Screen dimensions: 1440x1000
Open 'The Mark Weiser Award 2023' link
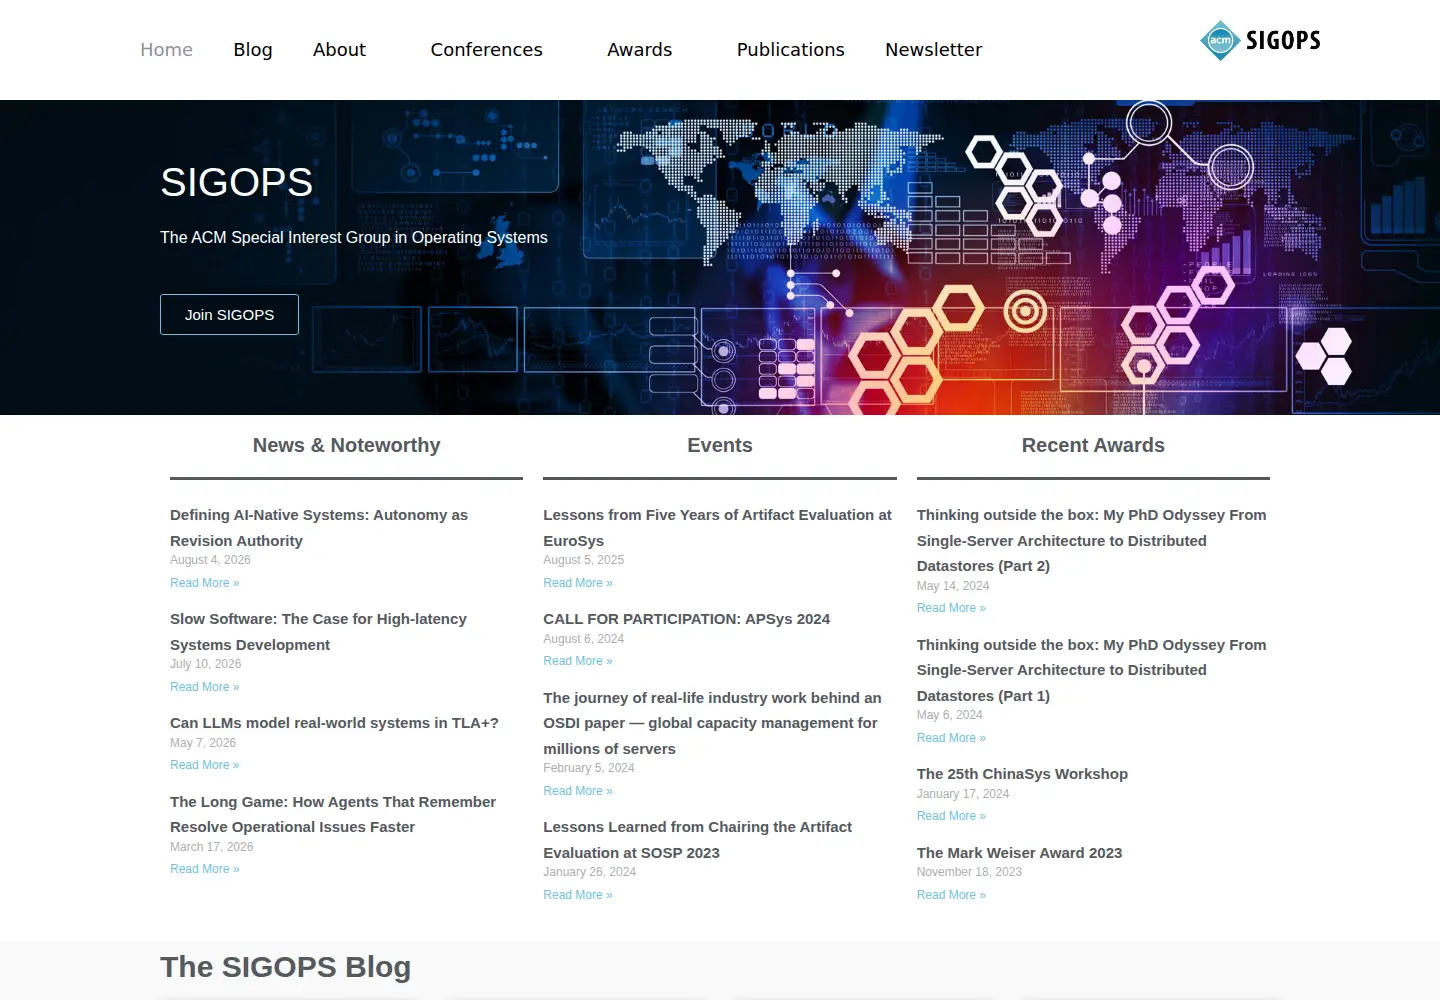1019,853
